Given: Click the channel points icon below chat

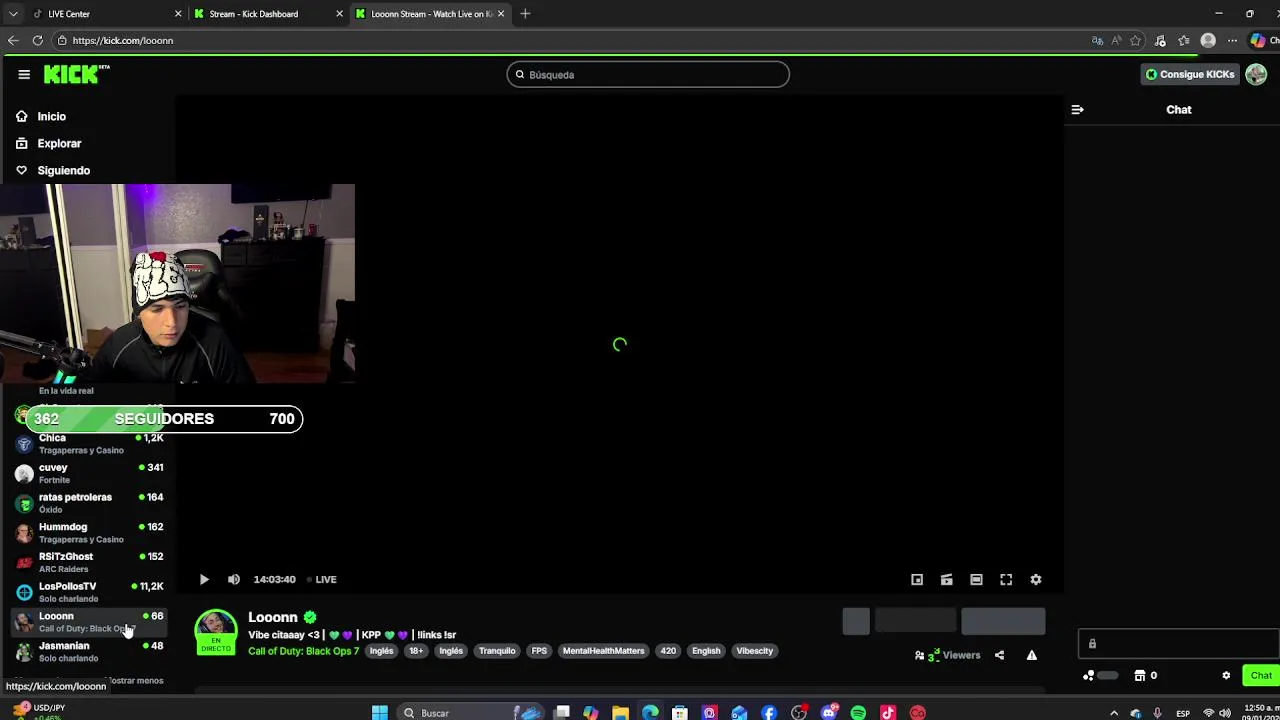Looking at the screenshot, I should 1089,676.
